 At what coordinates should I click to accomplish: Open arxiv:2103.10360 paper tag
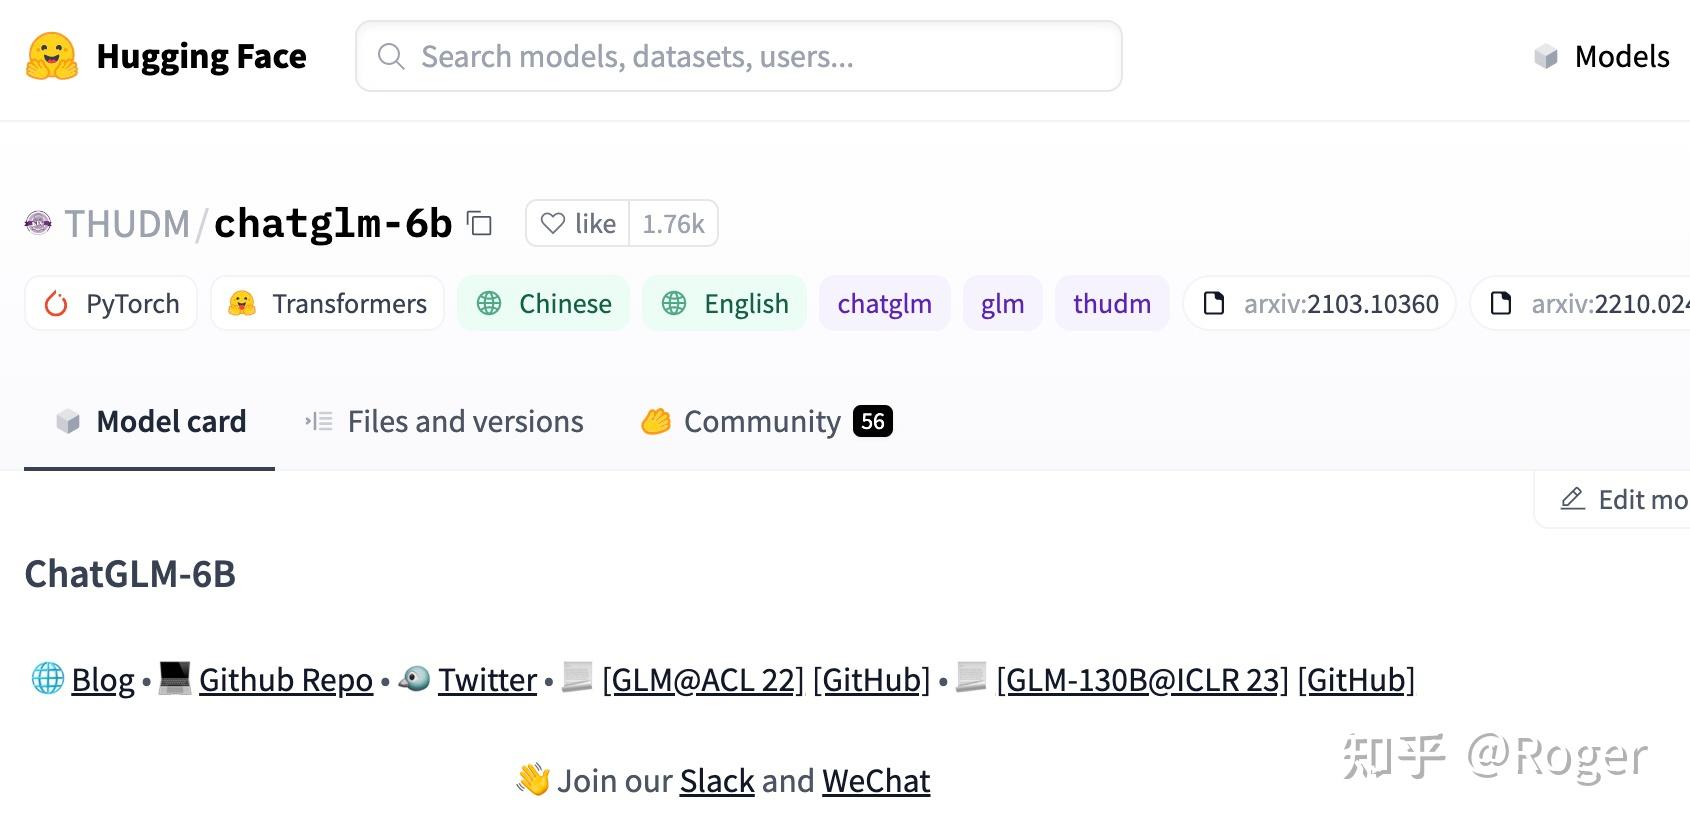pos(1320,304)
